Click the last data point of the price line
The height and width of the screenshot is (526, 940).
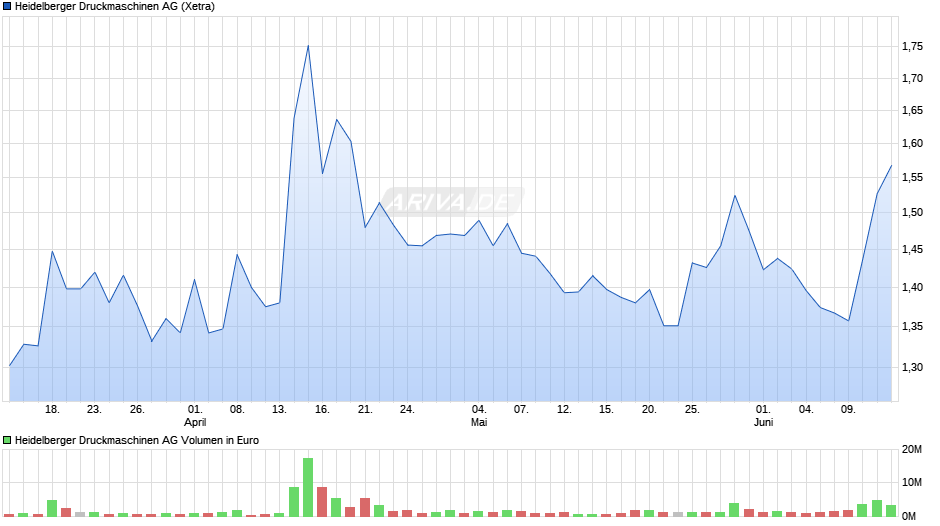(891, 166)
